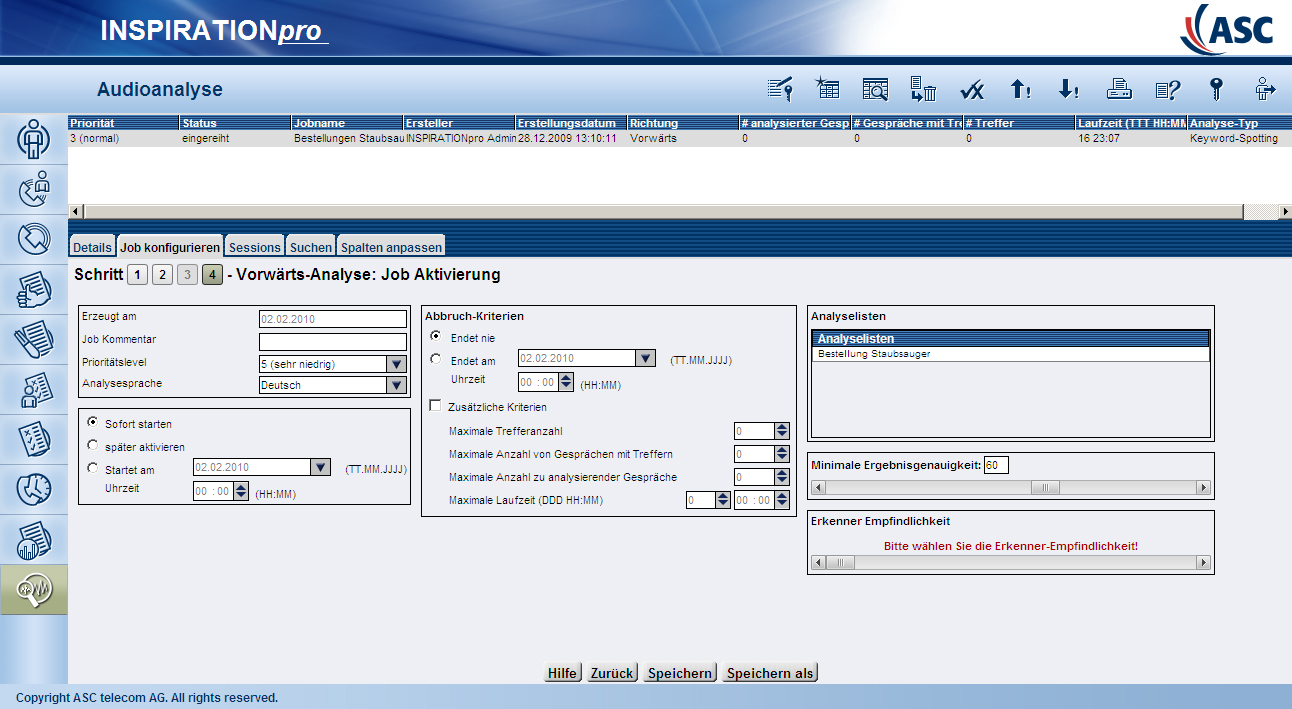Open the 'Spalten anpassen' tab
Viewport: 1292px width, 709px height.
coord(390,247)
